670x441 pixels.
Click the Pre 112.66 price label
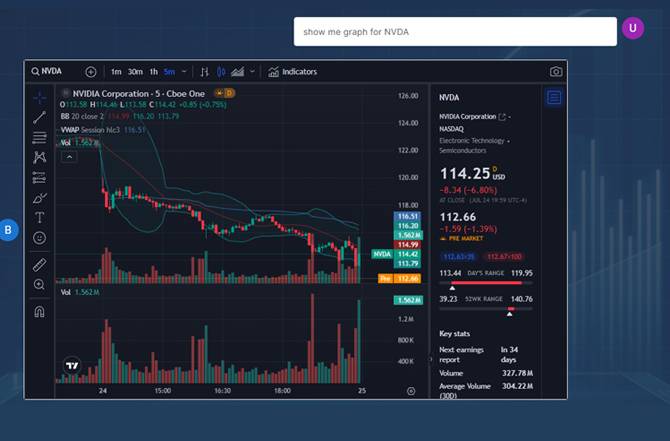pyautogui.click(x=400, y=279)
